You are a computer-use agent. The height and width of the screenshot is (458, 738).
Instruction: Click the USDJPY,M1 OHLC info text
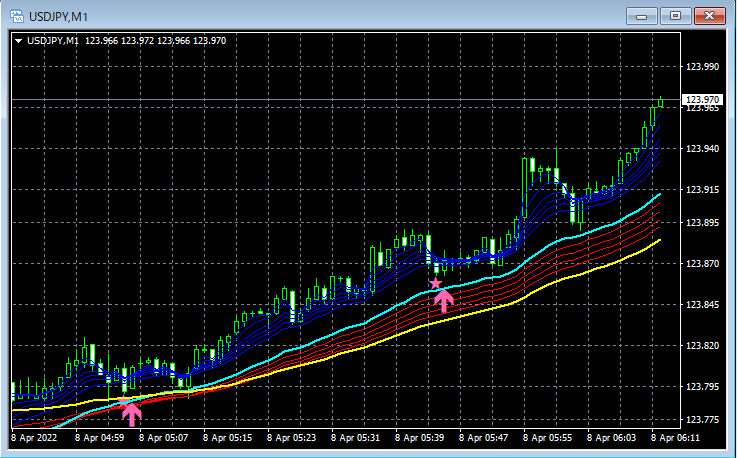pos(127,41)
